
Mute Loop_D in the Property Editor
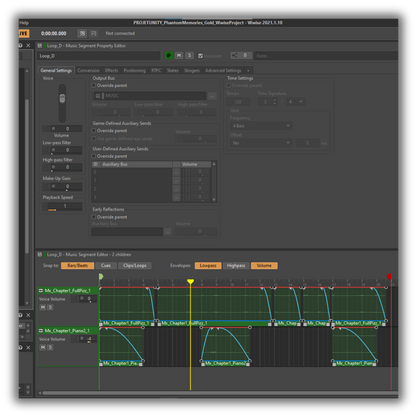pos(179,55)
